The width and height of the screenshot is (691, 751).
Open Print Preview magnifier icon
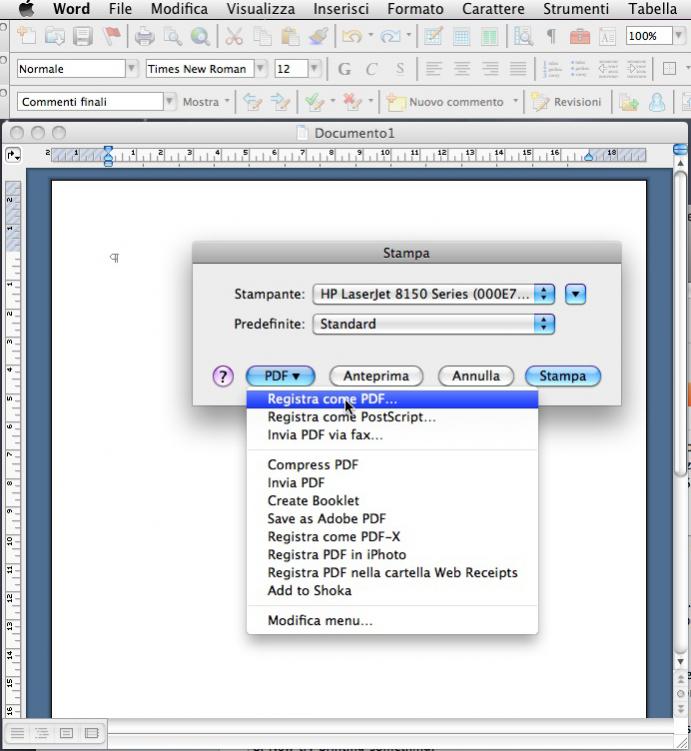(x=172, y=36)
